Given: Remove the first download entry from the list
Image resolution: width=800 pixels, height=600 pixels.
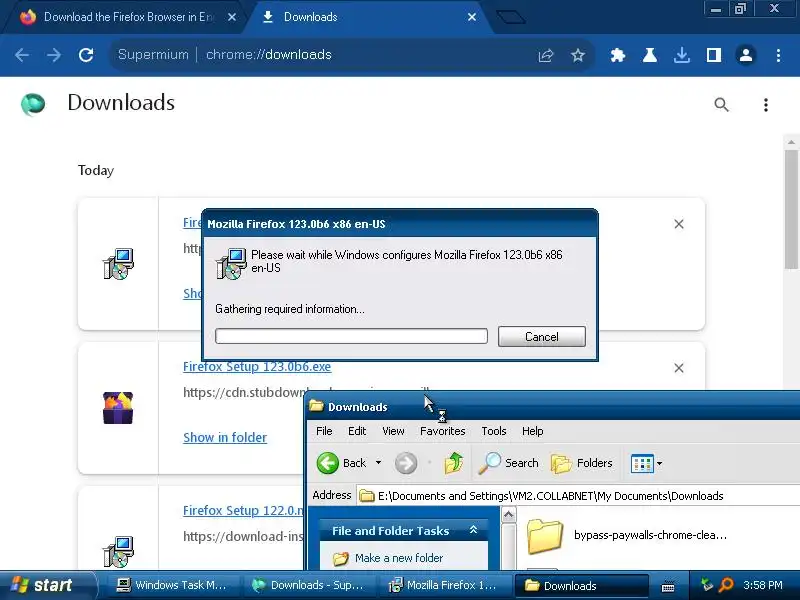Looking at the screenshot, I should (x=679, y=224).
